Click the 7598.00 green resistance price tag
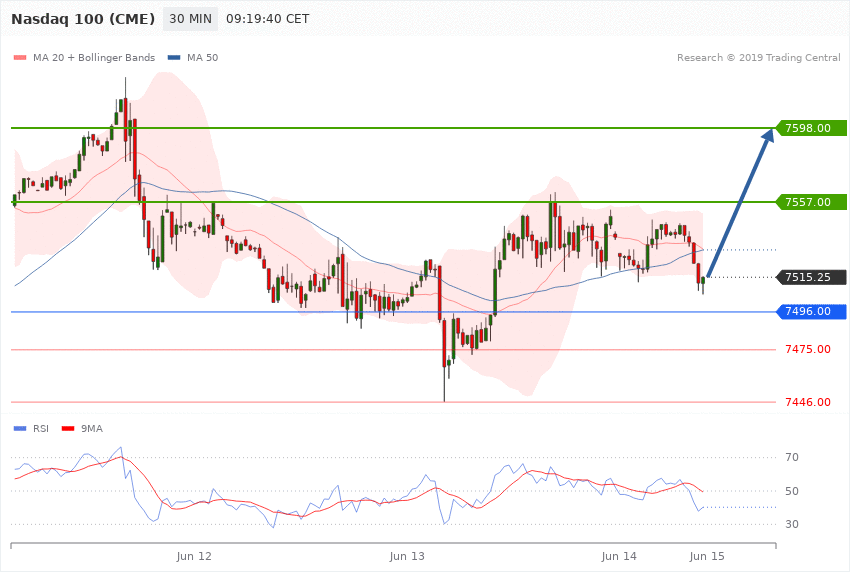Viewport: 850px width, 576px height. click(812, 128)
